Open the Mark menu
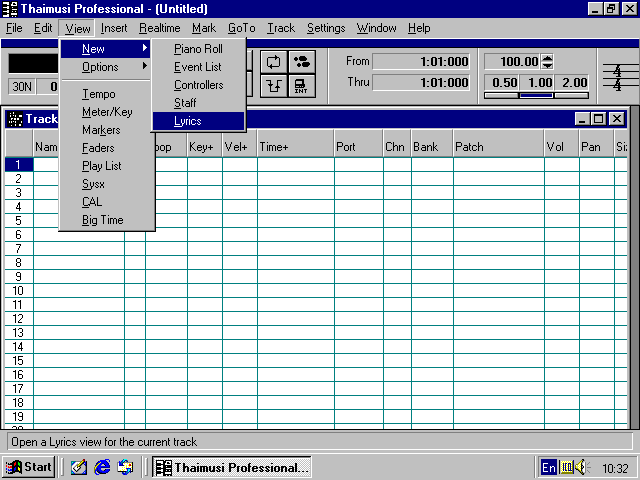Image resolution: width=640 pixels, height=480 pixels. [204, 28]
